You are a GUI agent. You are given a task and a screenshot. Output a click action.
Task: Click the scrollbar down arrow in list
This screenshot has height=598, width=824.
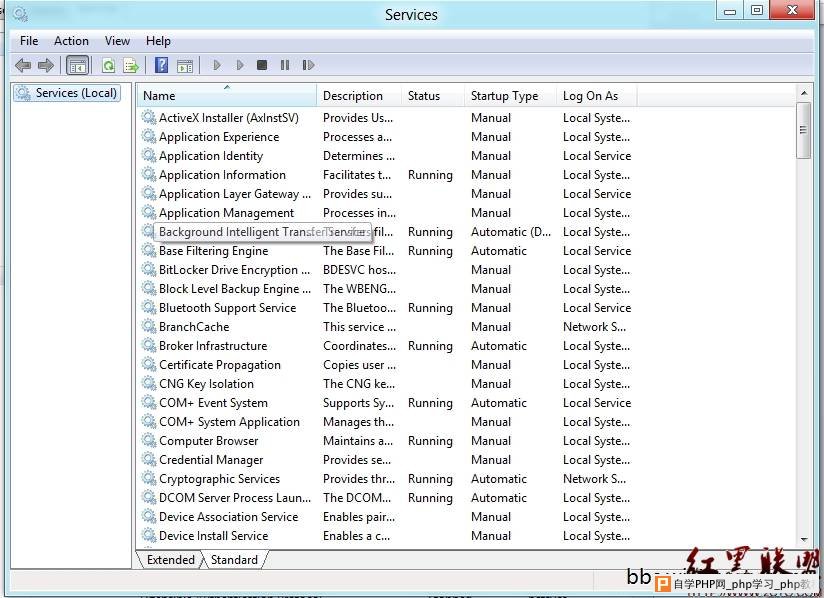coord(804,538)
